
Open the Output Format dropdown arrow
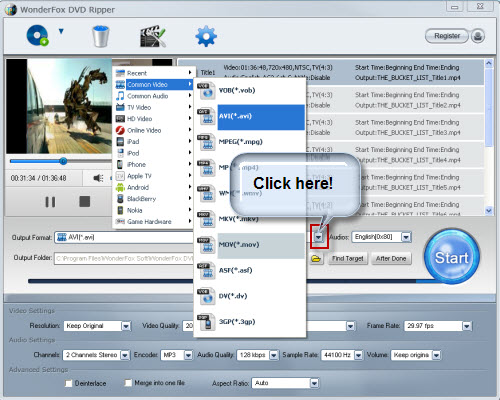(319, 237)
